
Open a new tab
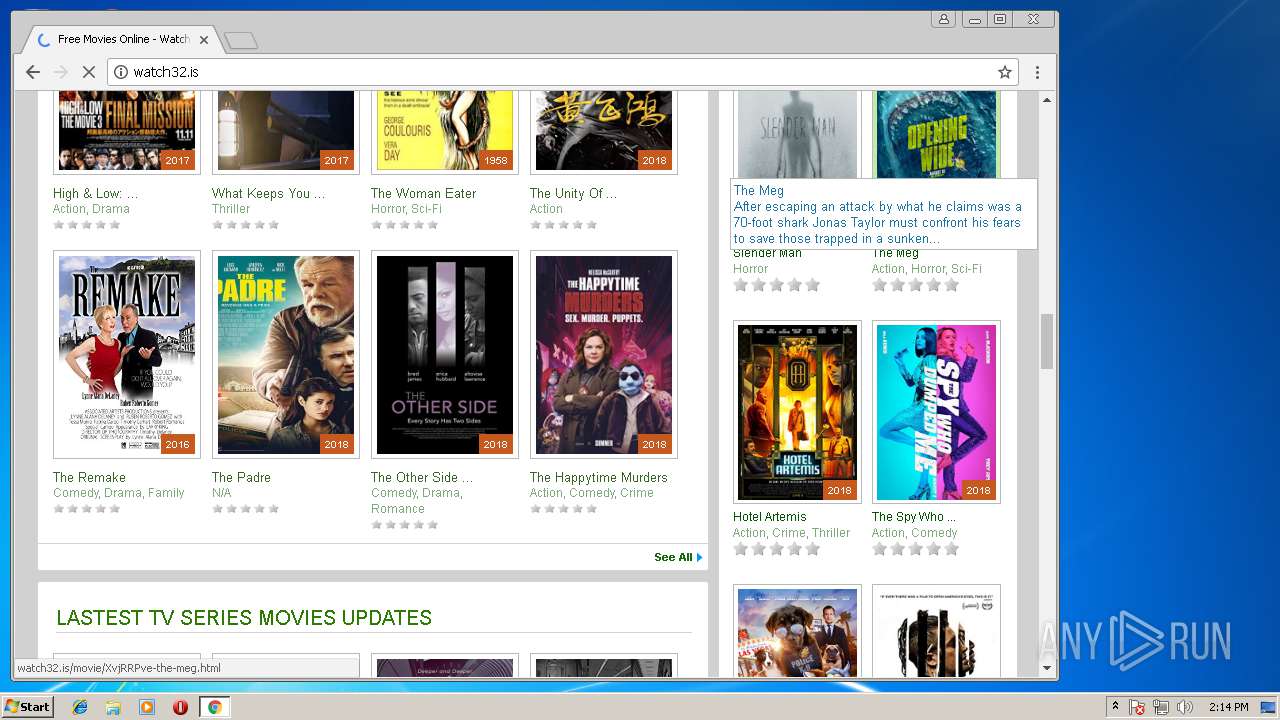point(241,41)
